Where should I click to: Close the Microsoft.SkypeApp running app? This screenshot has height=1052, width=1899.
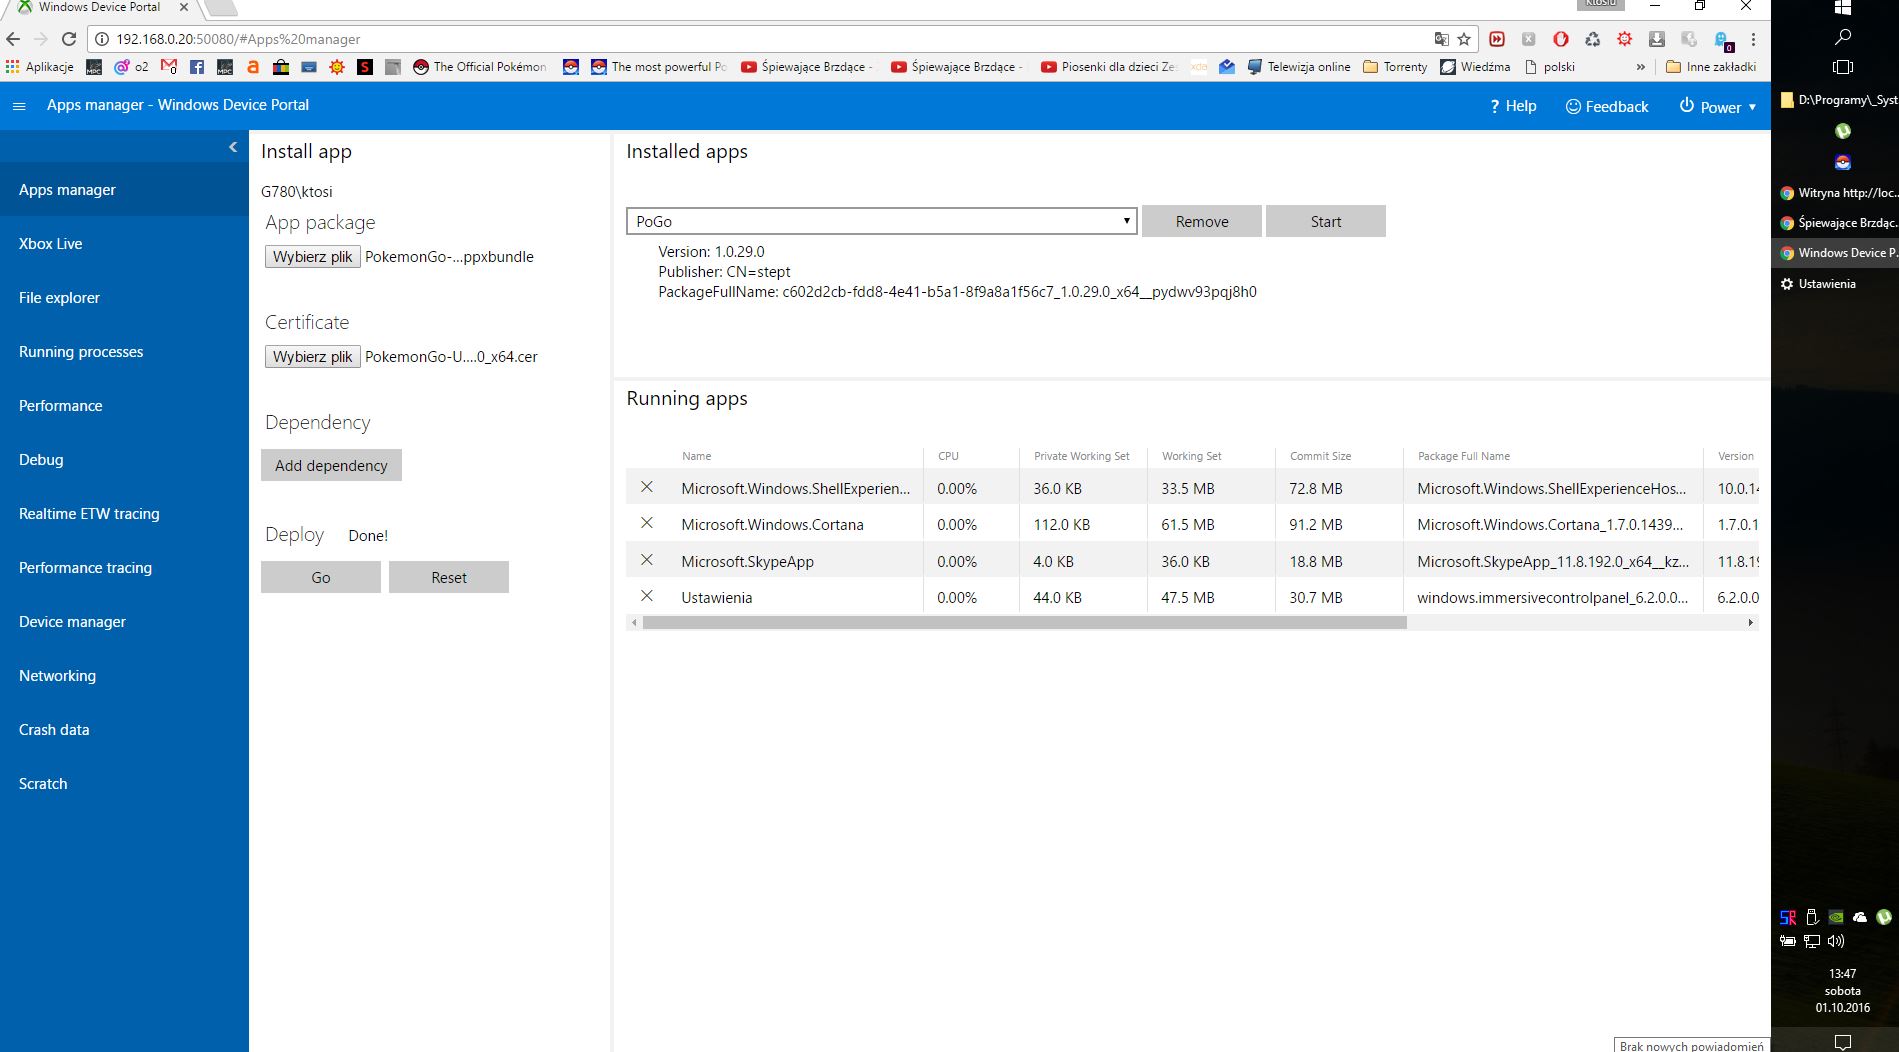click(x=647, y=560)
